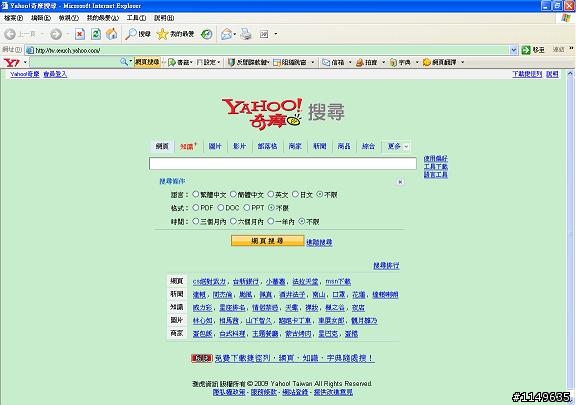Image resolution: width=576 pixels, height=405 pixels.
Task: Open the 檔案 menu
Action: point(14,18)
